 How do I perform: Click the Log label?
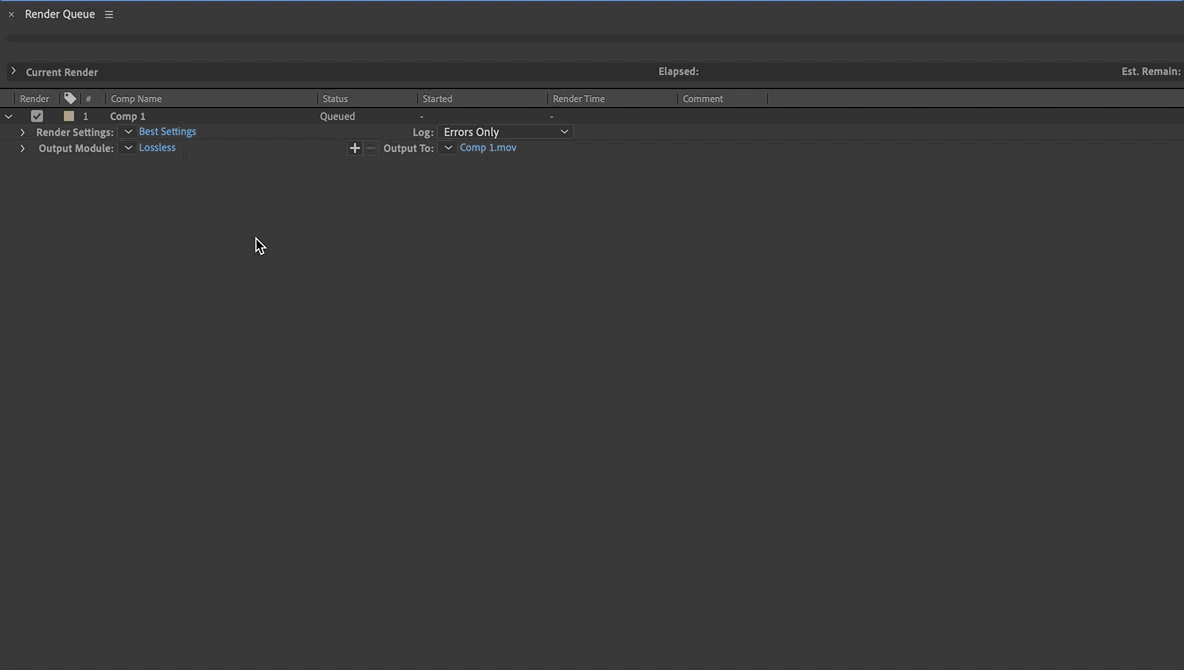423,132
